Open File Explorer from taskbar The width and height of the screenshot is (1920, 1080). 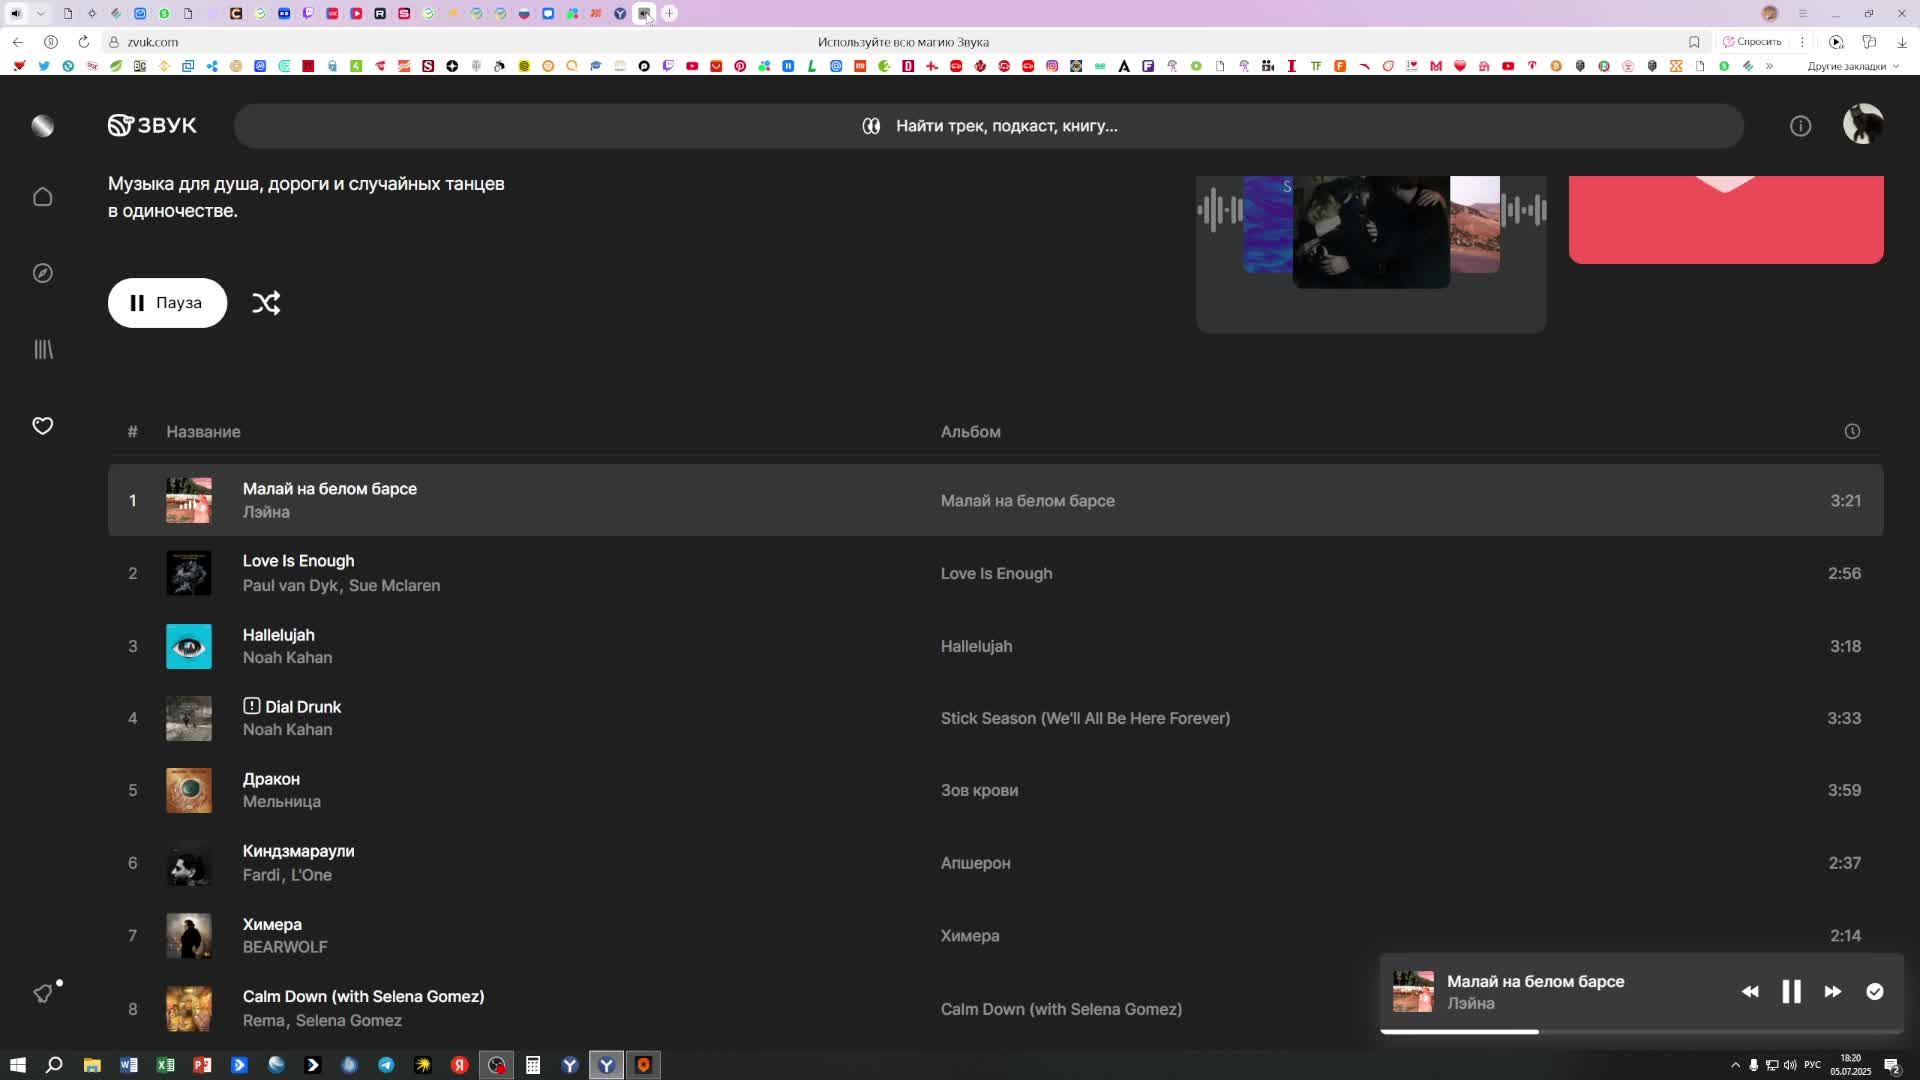[92, 1065]
